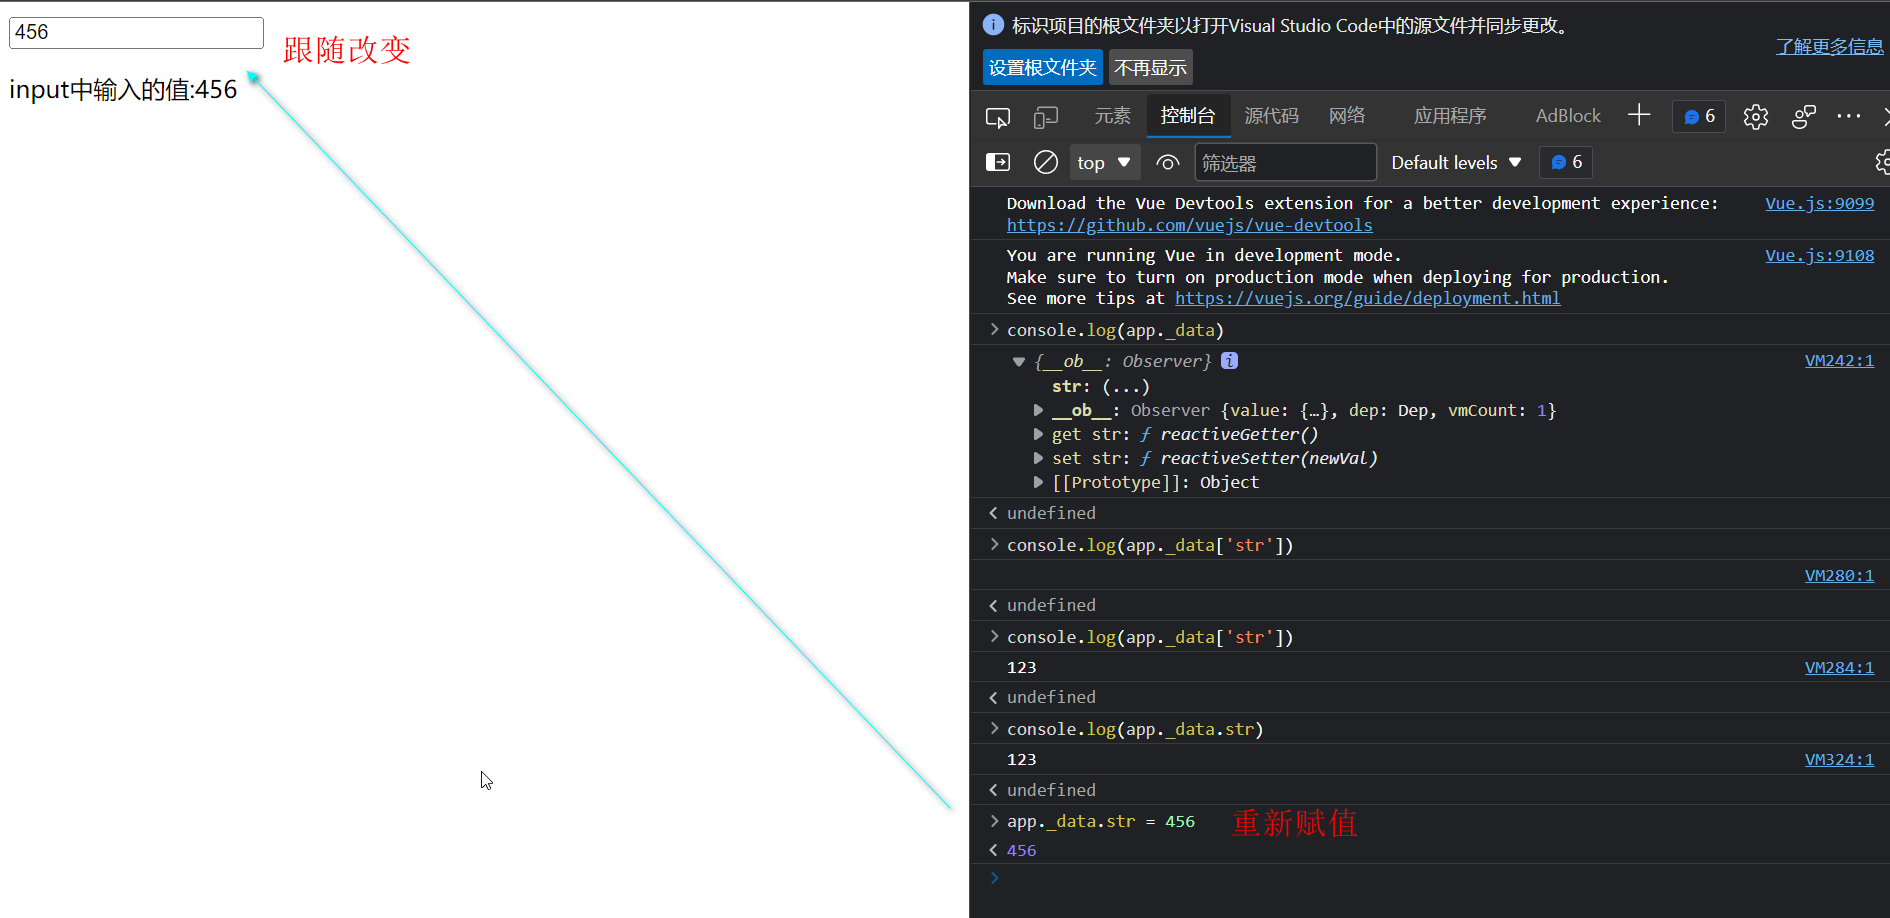
Task: Open the vue-devtools GitHub link
Action: [1189, 225]
